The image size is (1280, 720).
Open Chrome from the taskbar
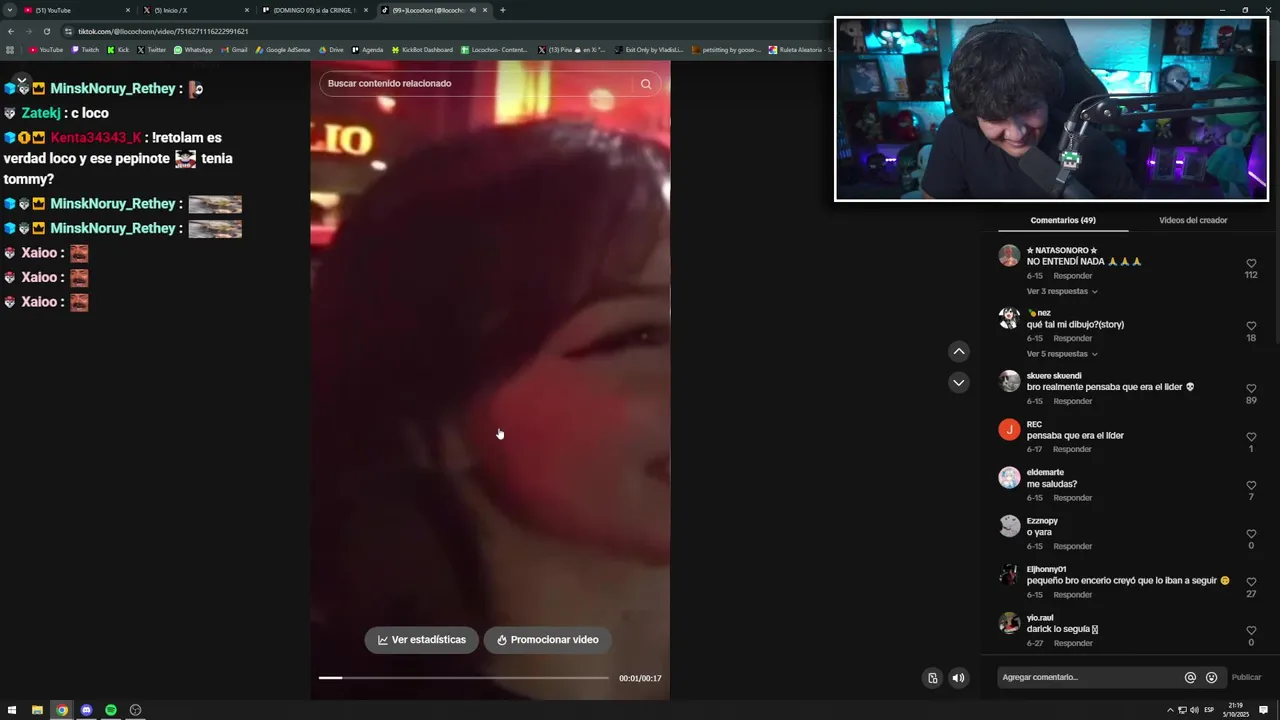pos(62,710)
